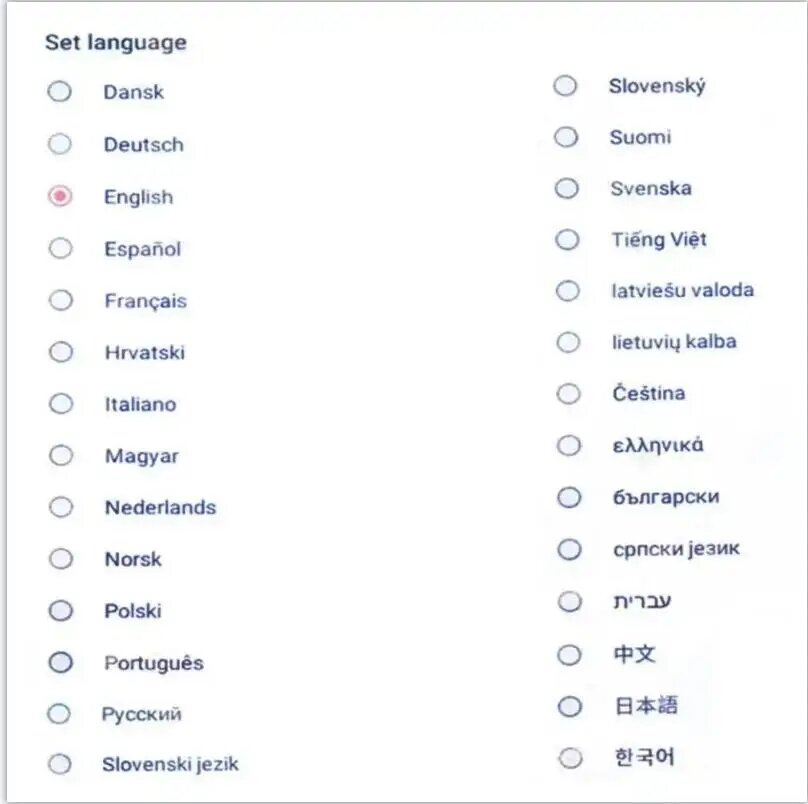Click the Norsk language label
This screenshot has width=808, height=804.
[133, 559]
